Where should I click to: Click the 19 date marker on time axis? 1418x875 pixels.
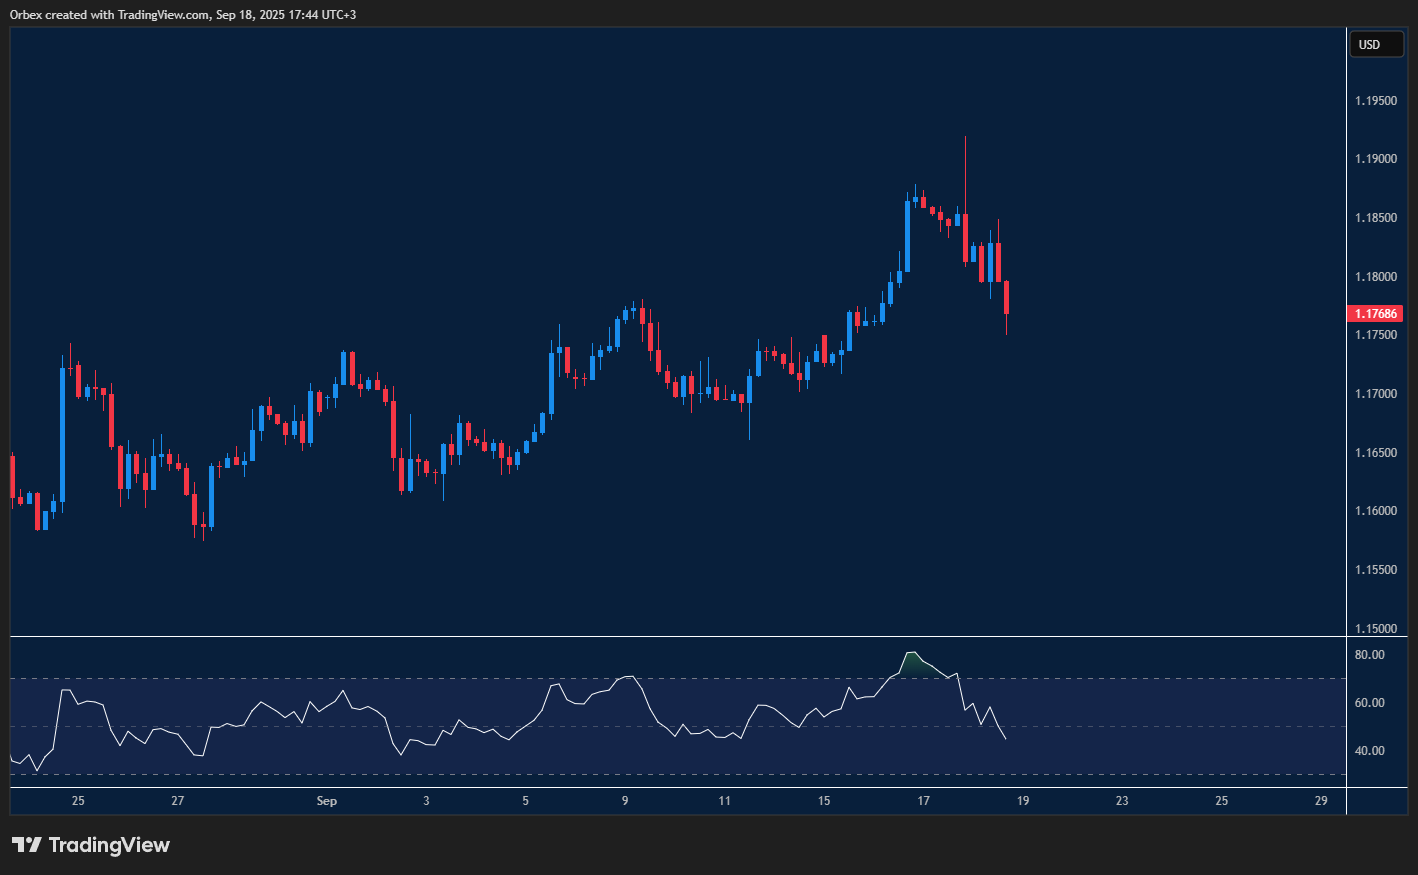point(1023,801)
